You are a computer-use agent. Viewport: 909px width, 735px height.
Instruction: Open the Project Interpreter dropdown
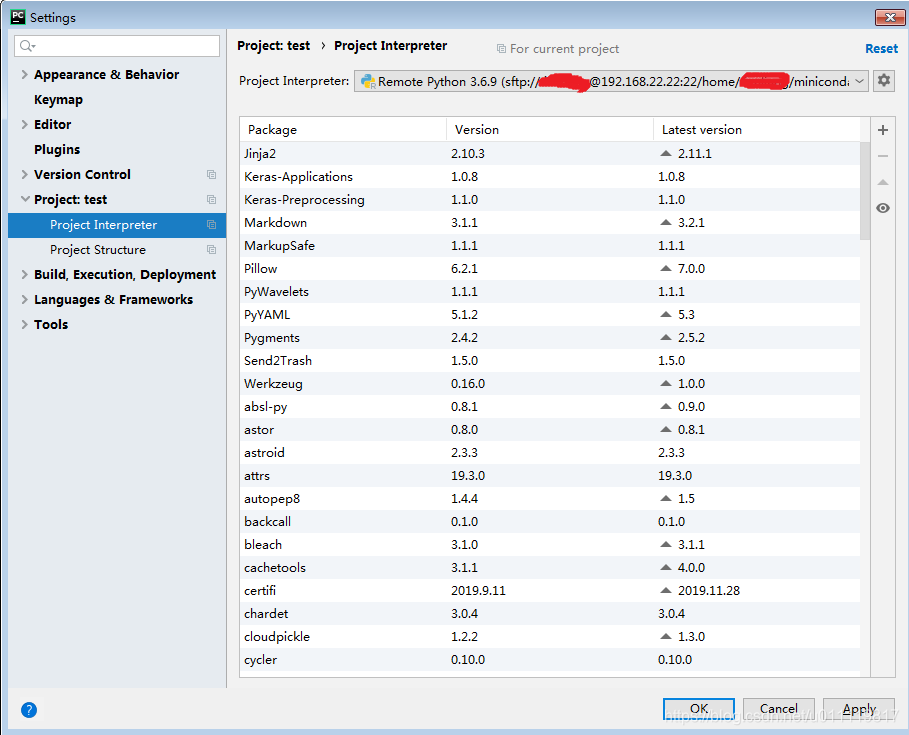pyautogui.click(x=611, y=81)
